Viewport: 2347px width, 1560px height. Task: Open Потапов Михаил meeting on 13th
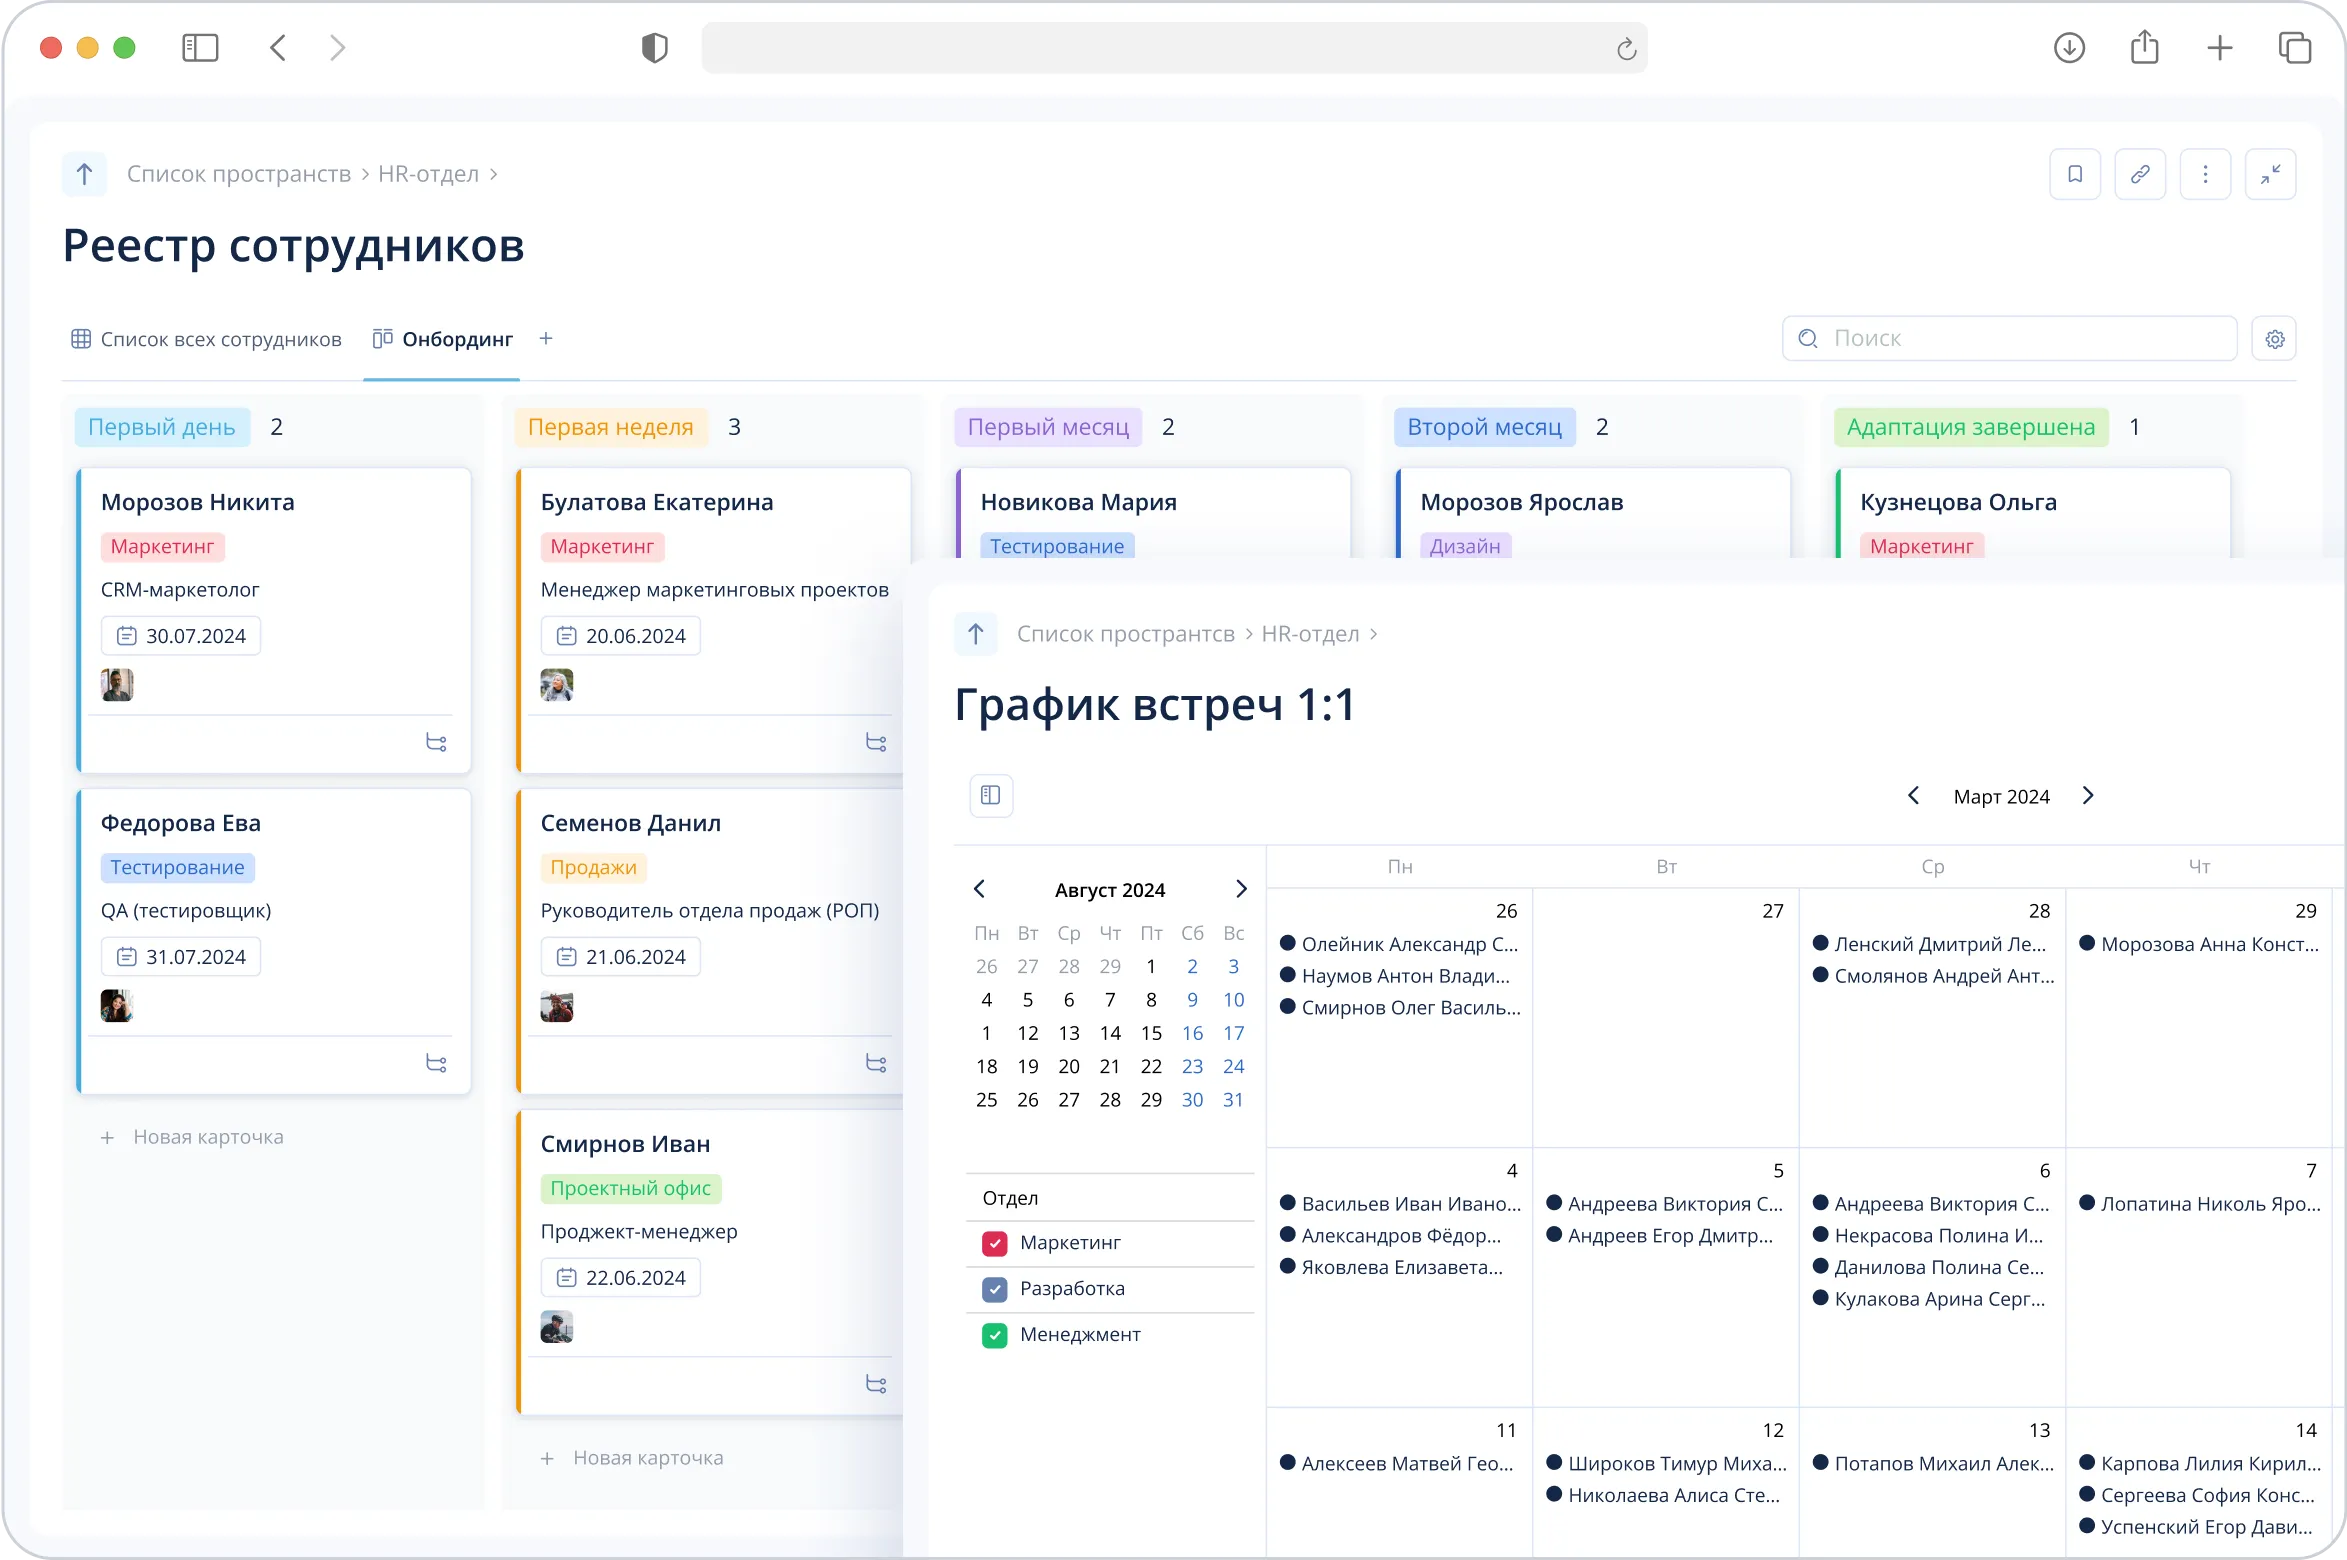coord(1933,1464)
